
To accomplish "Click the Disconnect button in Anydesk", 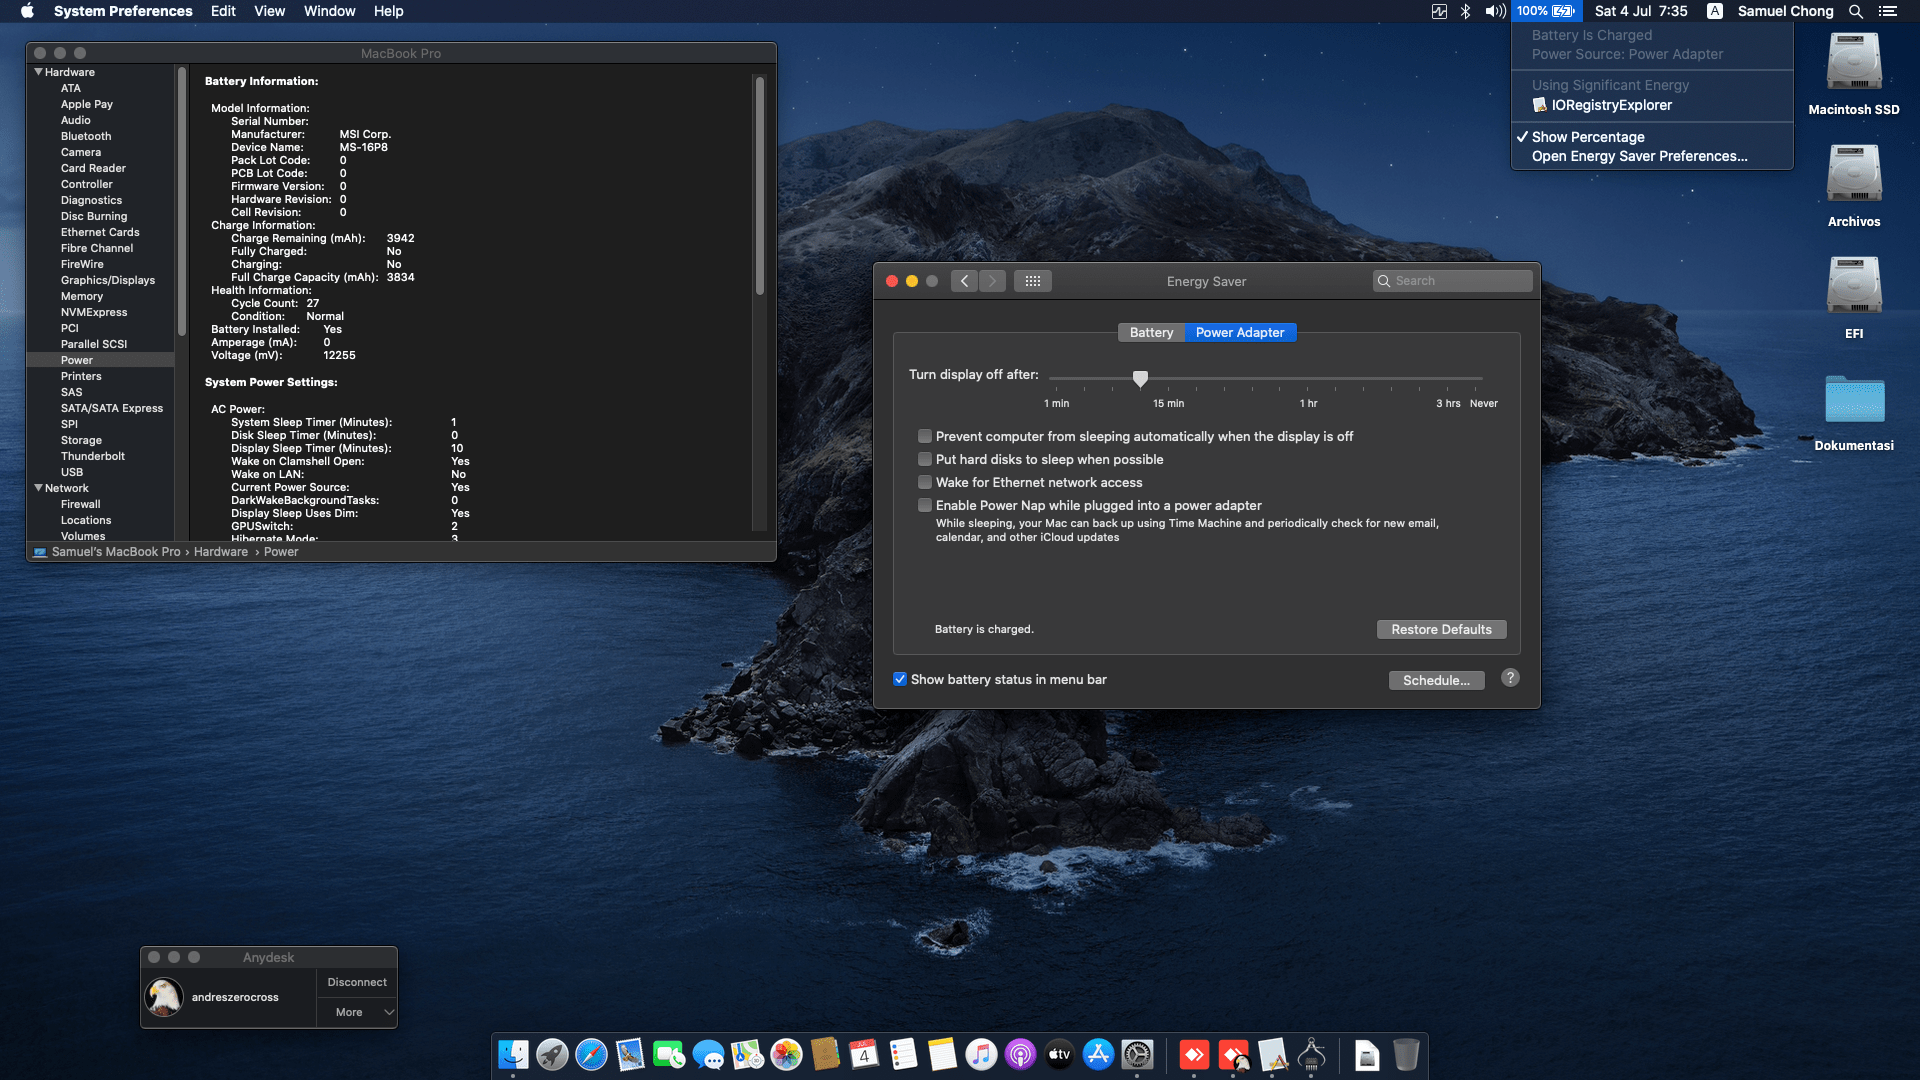I will pos(357,981).
